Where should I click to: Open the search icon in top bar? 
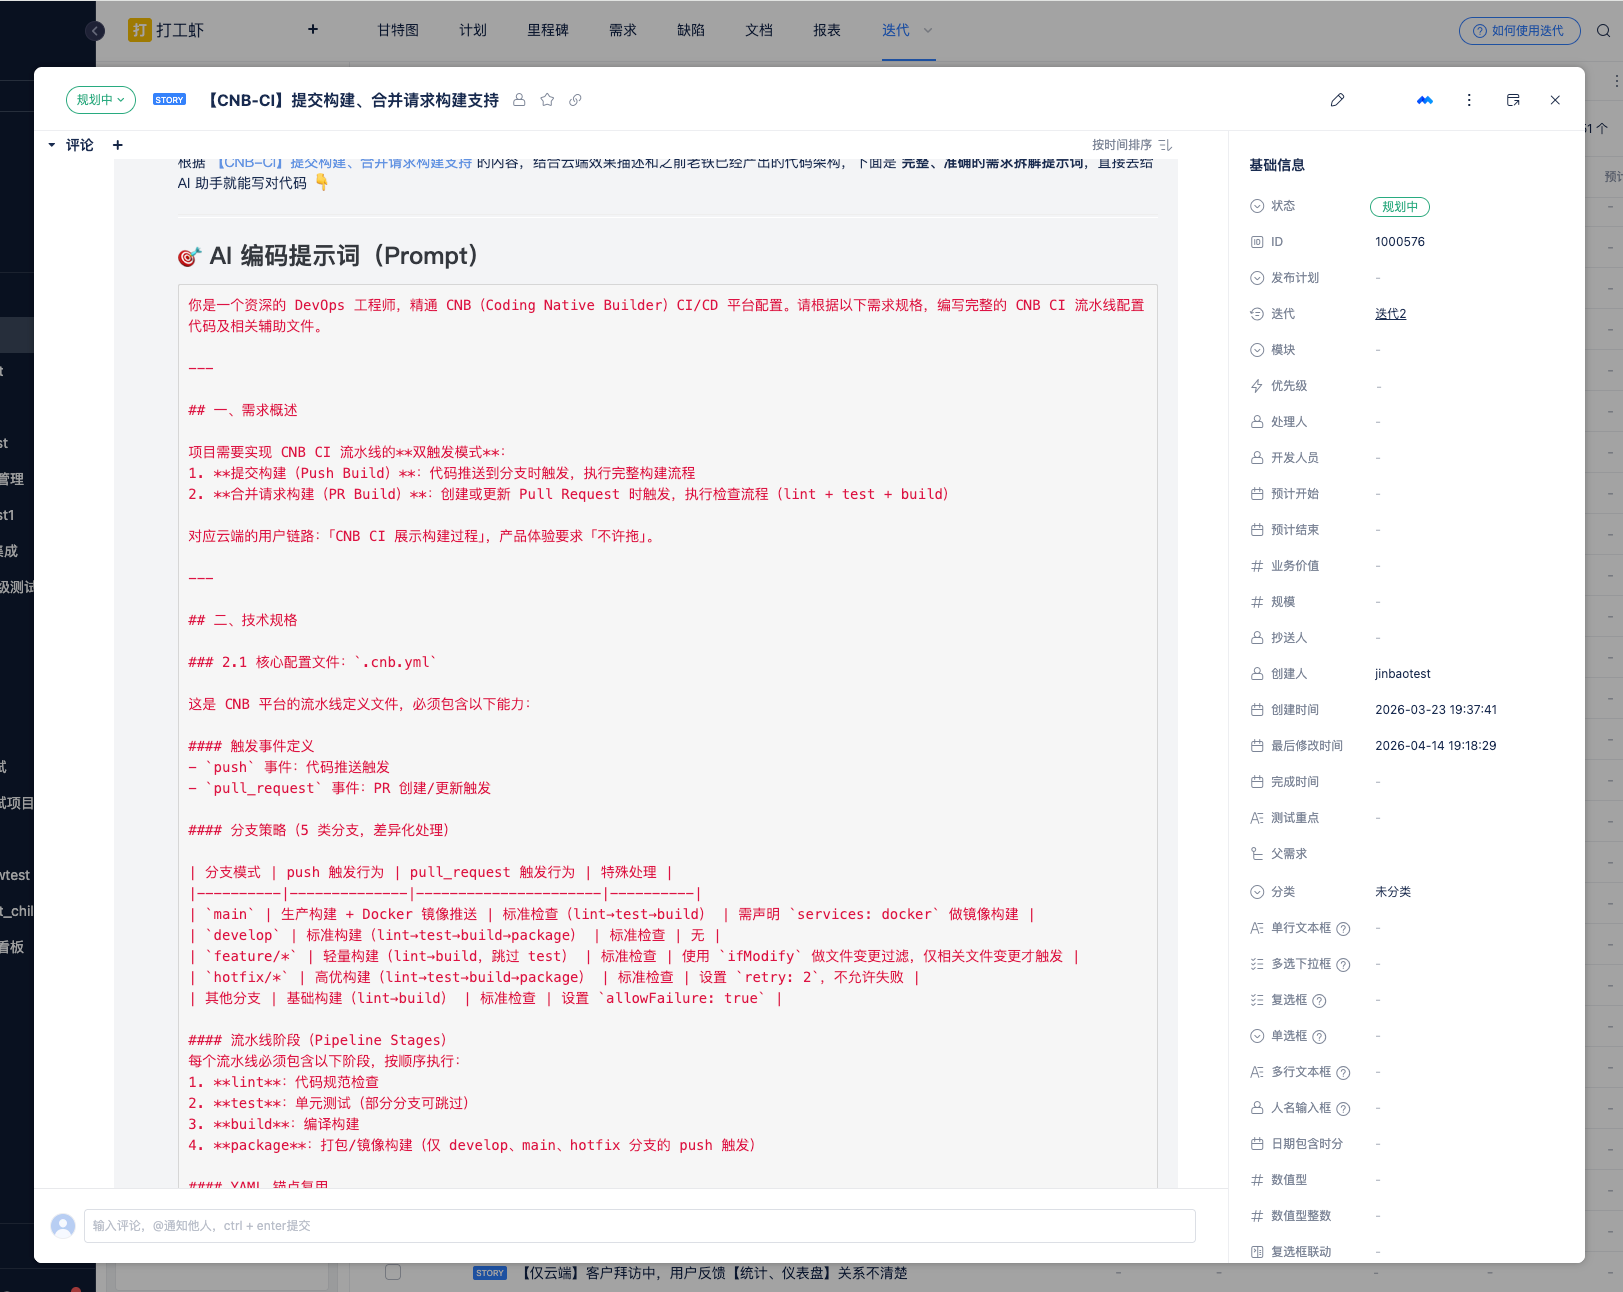pyautogui.click(x=1603, y=31)
